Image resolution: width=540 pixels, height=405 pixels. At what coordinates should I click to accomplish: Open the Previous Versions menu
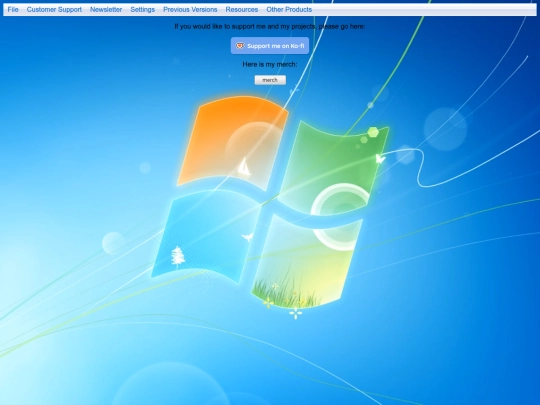click(x=190, y=10)
